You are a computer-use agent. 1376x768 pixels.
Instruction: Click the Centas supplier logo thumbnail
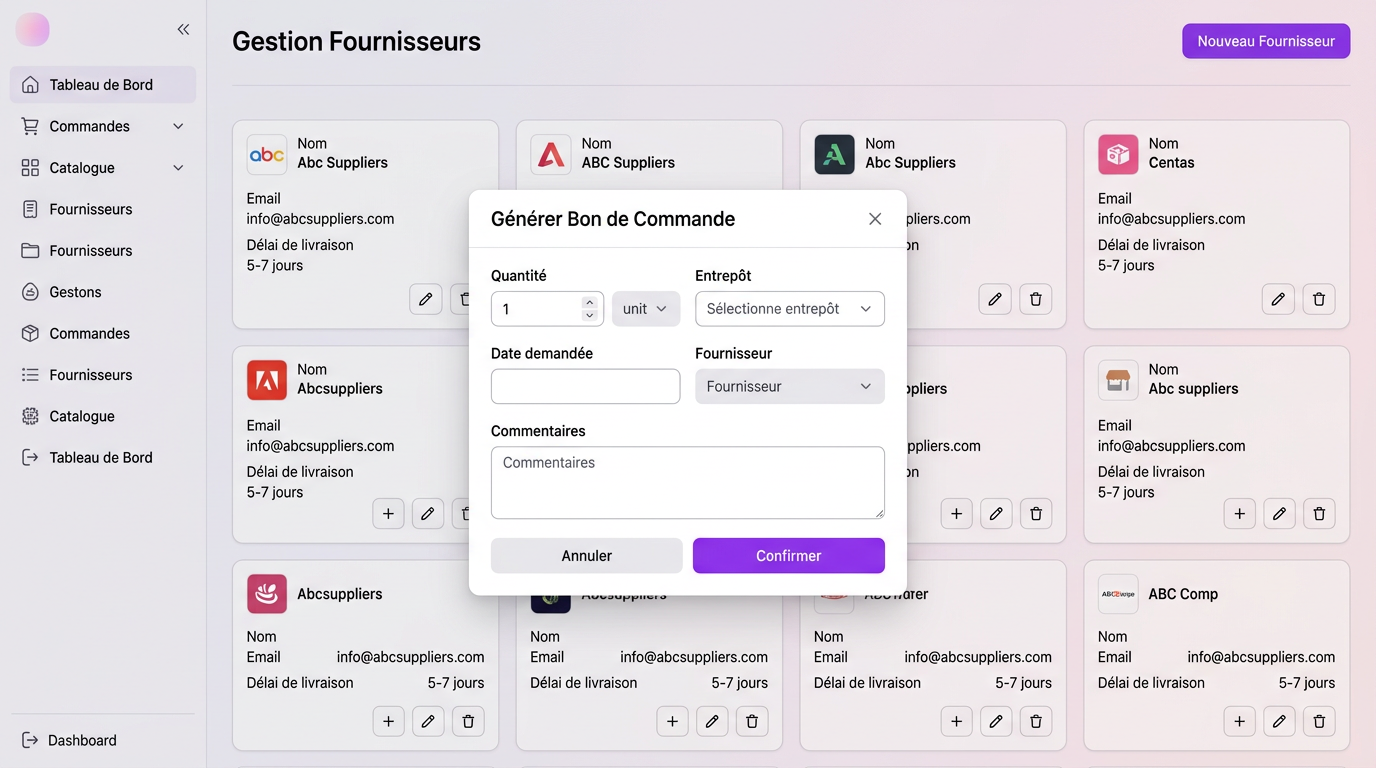pos(1118,155)
